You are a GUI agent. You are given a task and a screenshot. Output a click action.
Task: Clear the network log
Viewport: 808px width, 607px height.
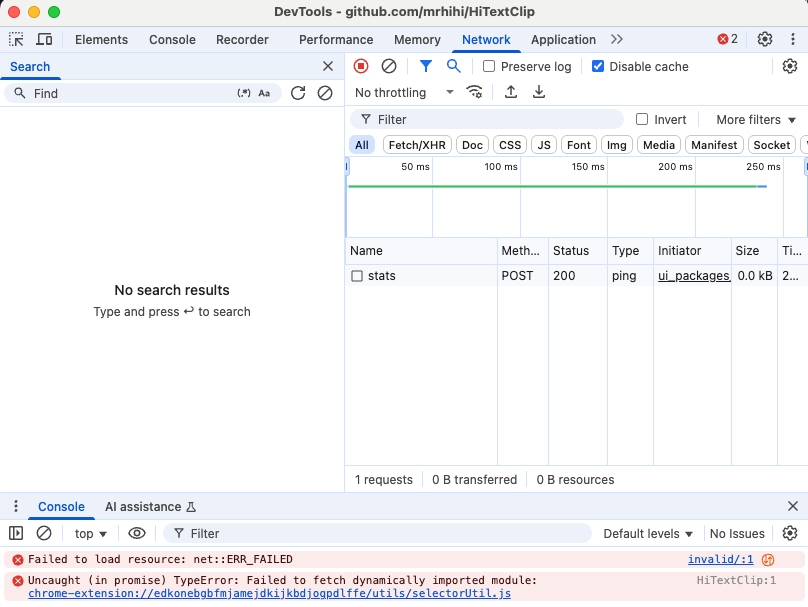click(x=389, y=66)
